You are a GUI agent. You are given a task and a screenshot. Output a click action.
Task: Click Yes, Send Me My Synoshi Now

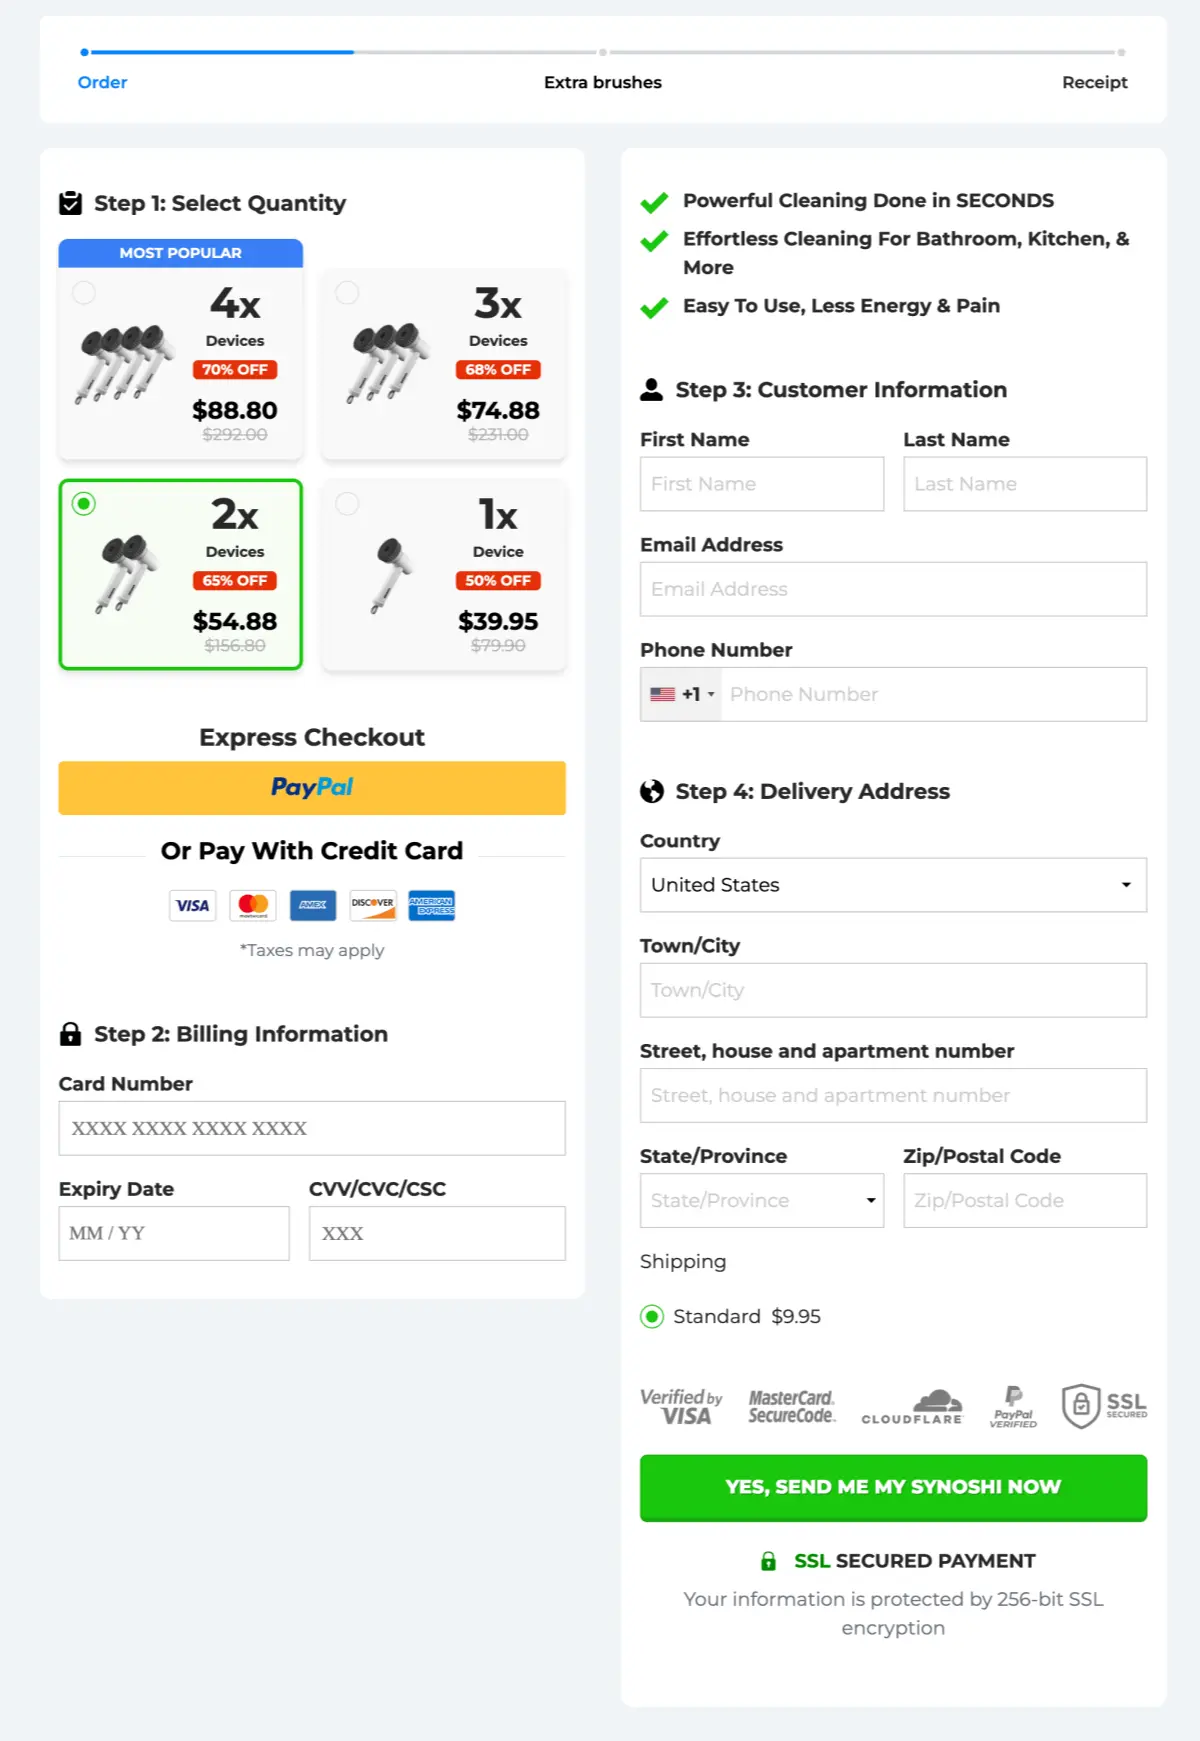(x=893, y=1487)
